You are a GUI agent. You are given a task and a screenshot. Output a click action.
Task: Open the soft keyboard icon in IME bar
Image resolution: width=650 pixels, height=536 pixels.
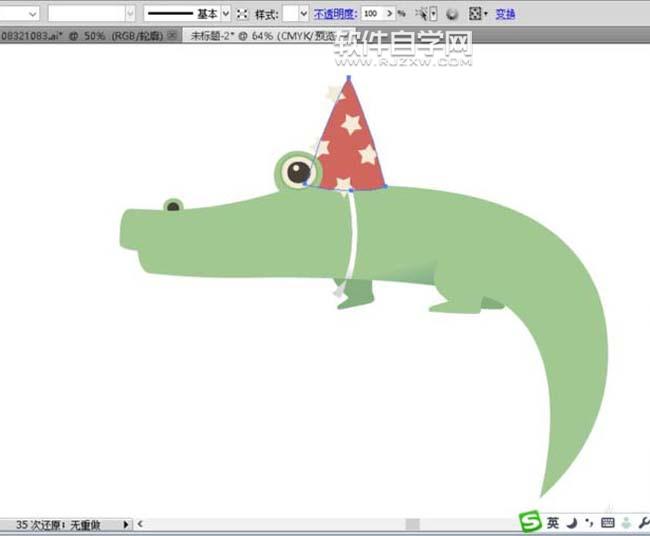coord(608,523)
